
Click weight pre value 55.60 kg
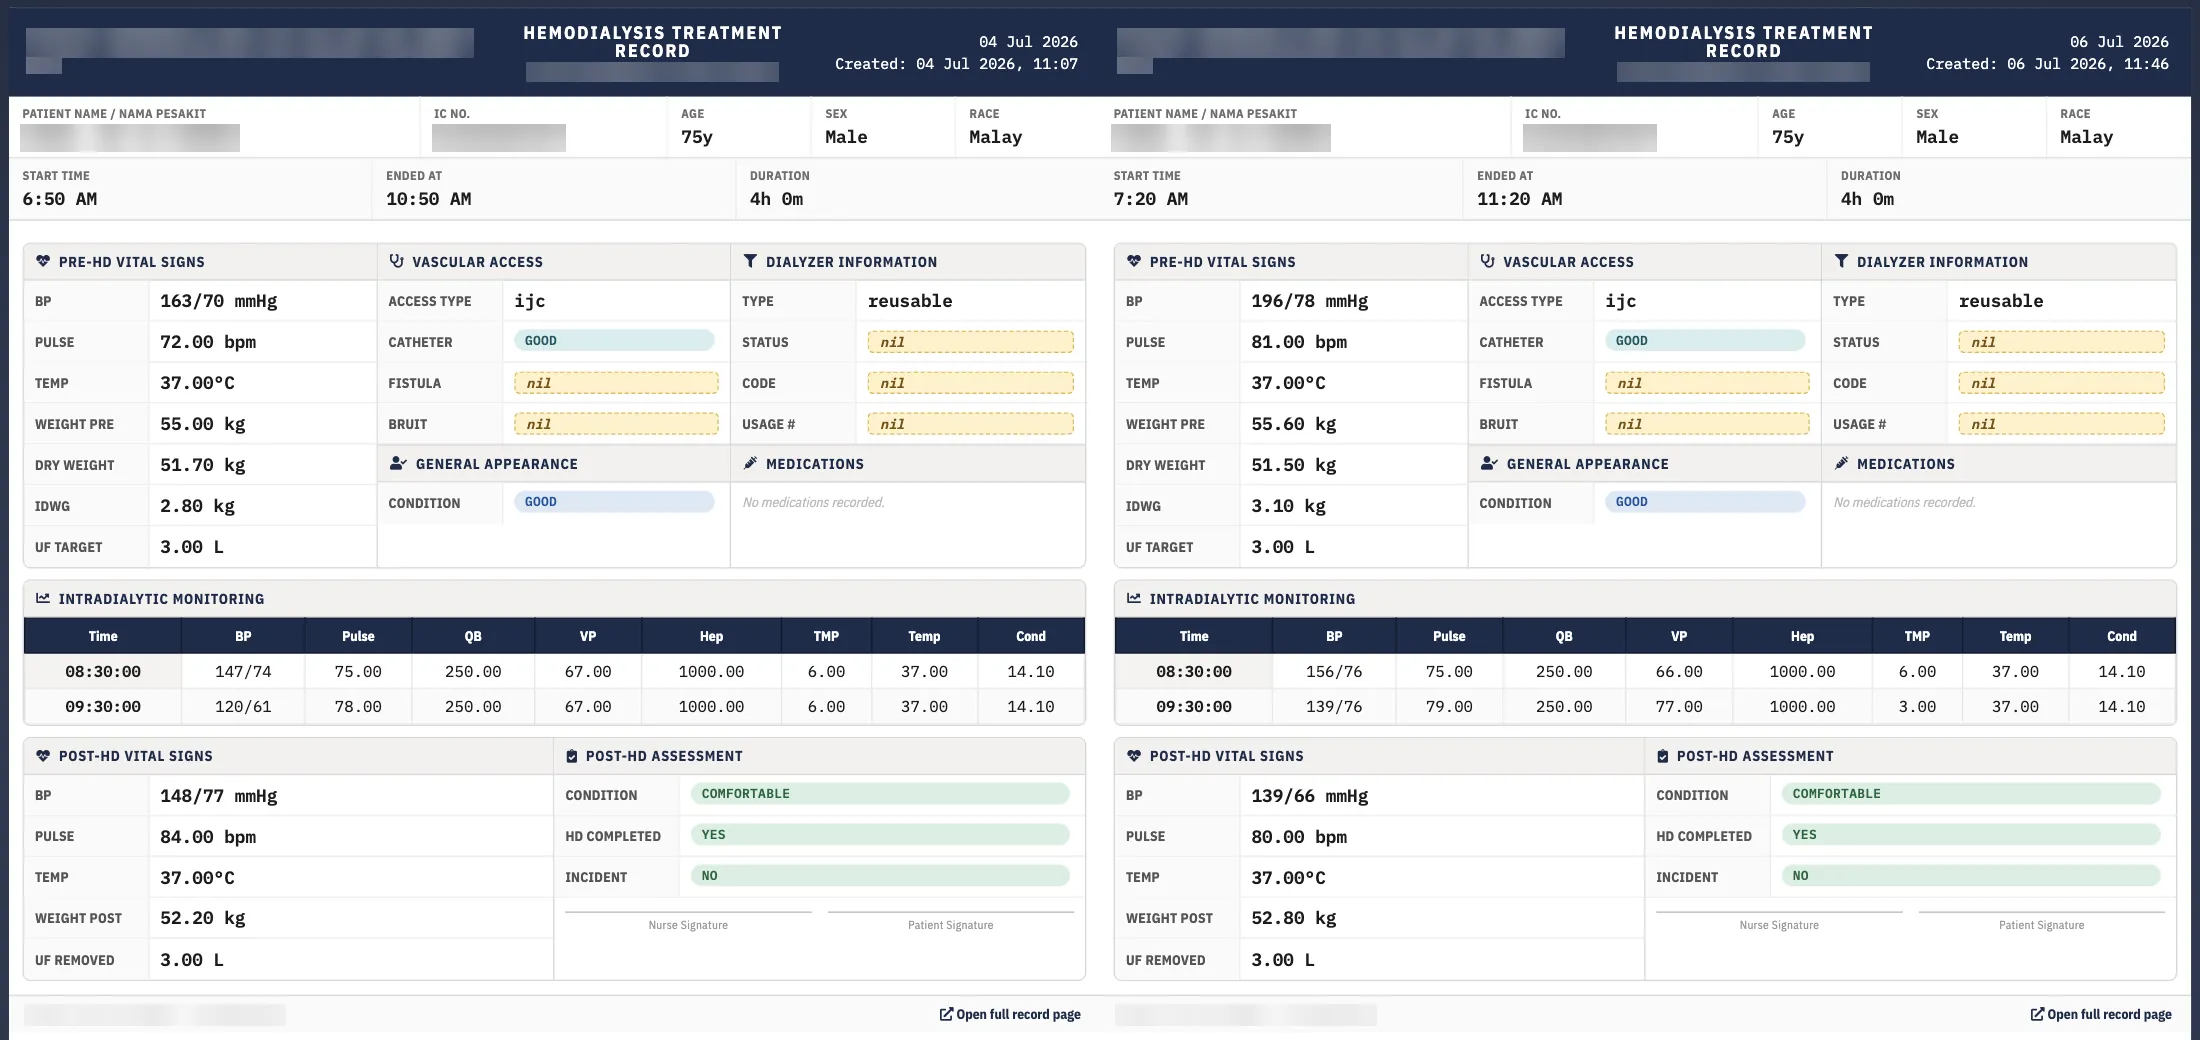pos(1294,424)
